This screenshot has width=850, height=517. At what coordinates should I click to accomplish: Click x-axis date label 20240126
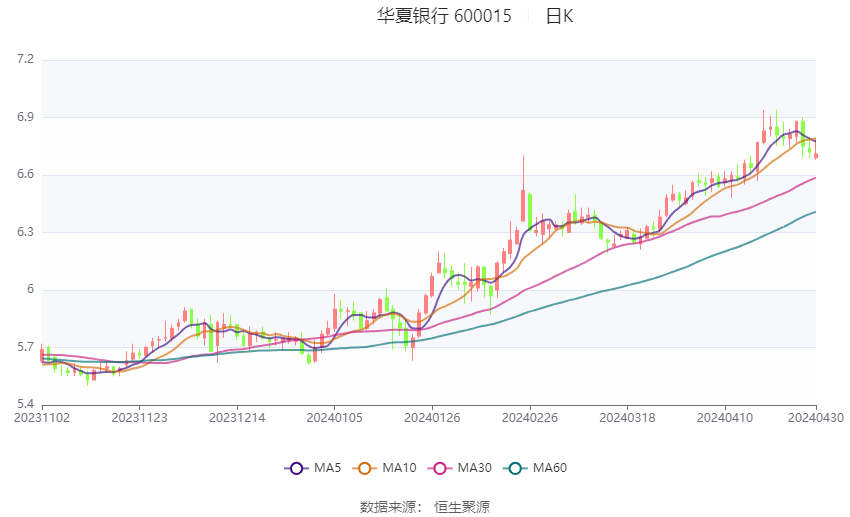point(432,418)
